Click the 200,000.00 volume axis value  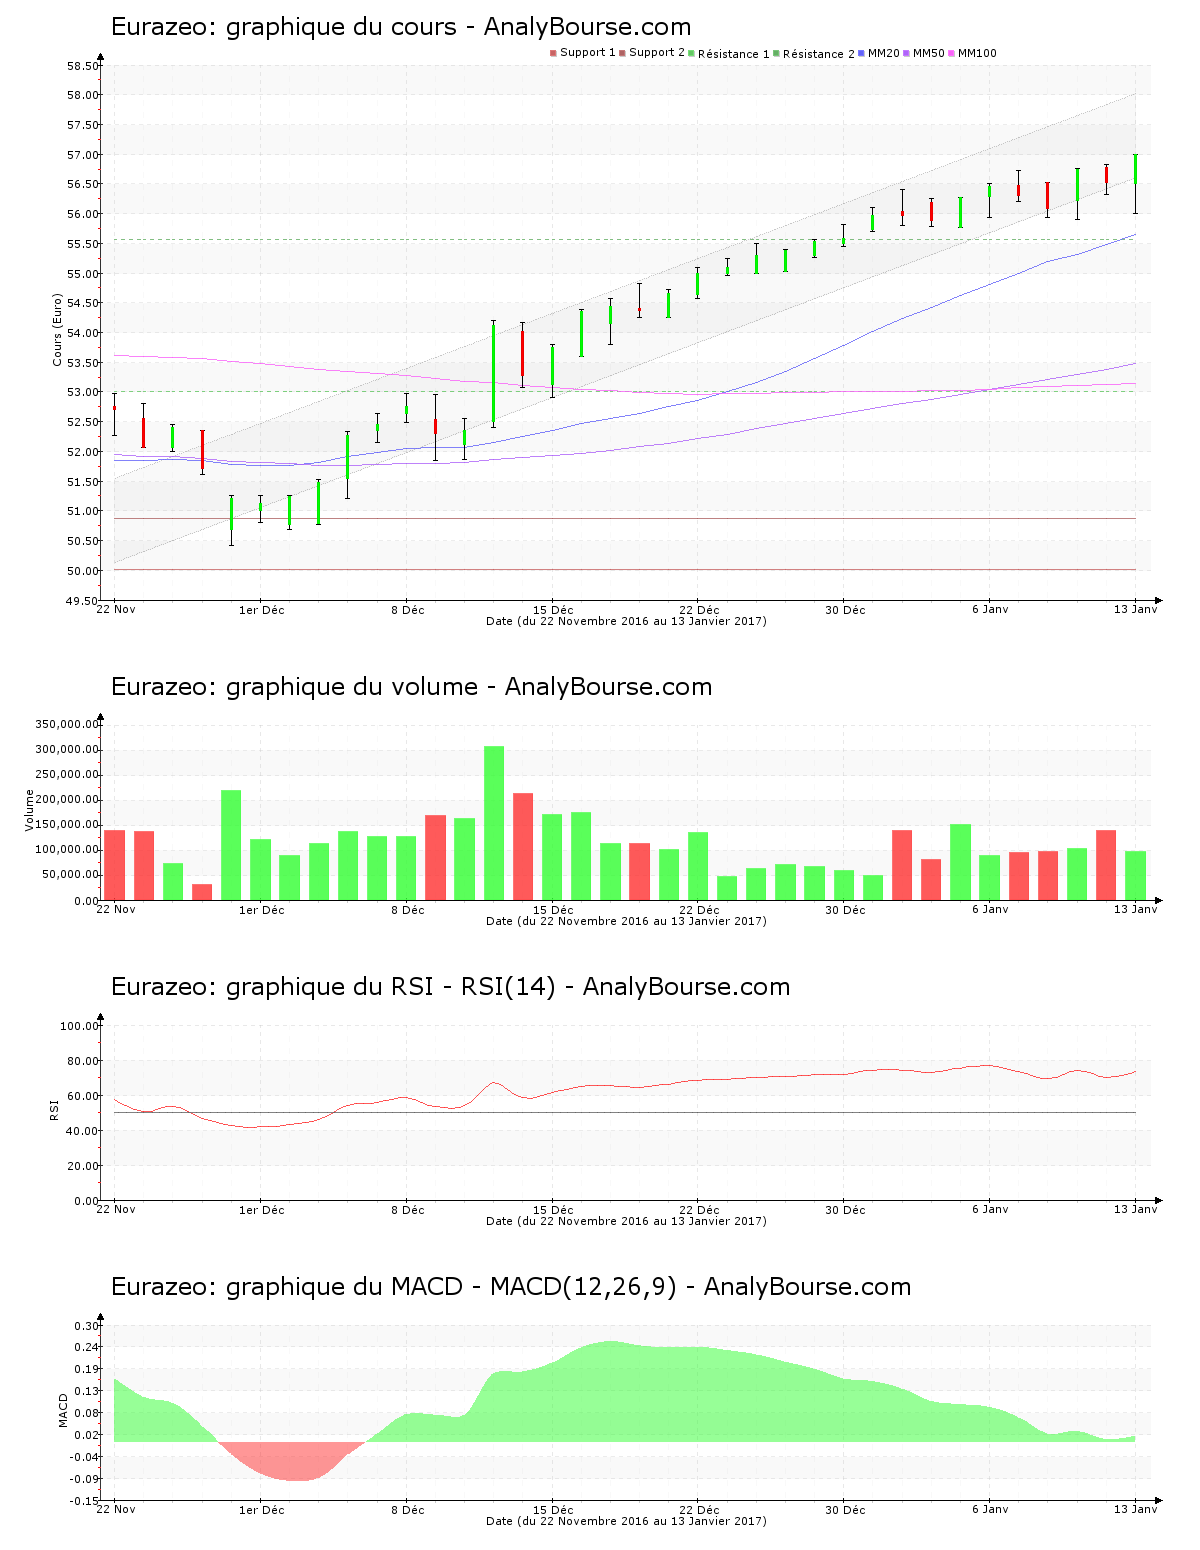(x=67, y=800)
